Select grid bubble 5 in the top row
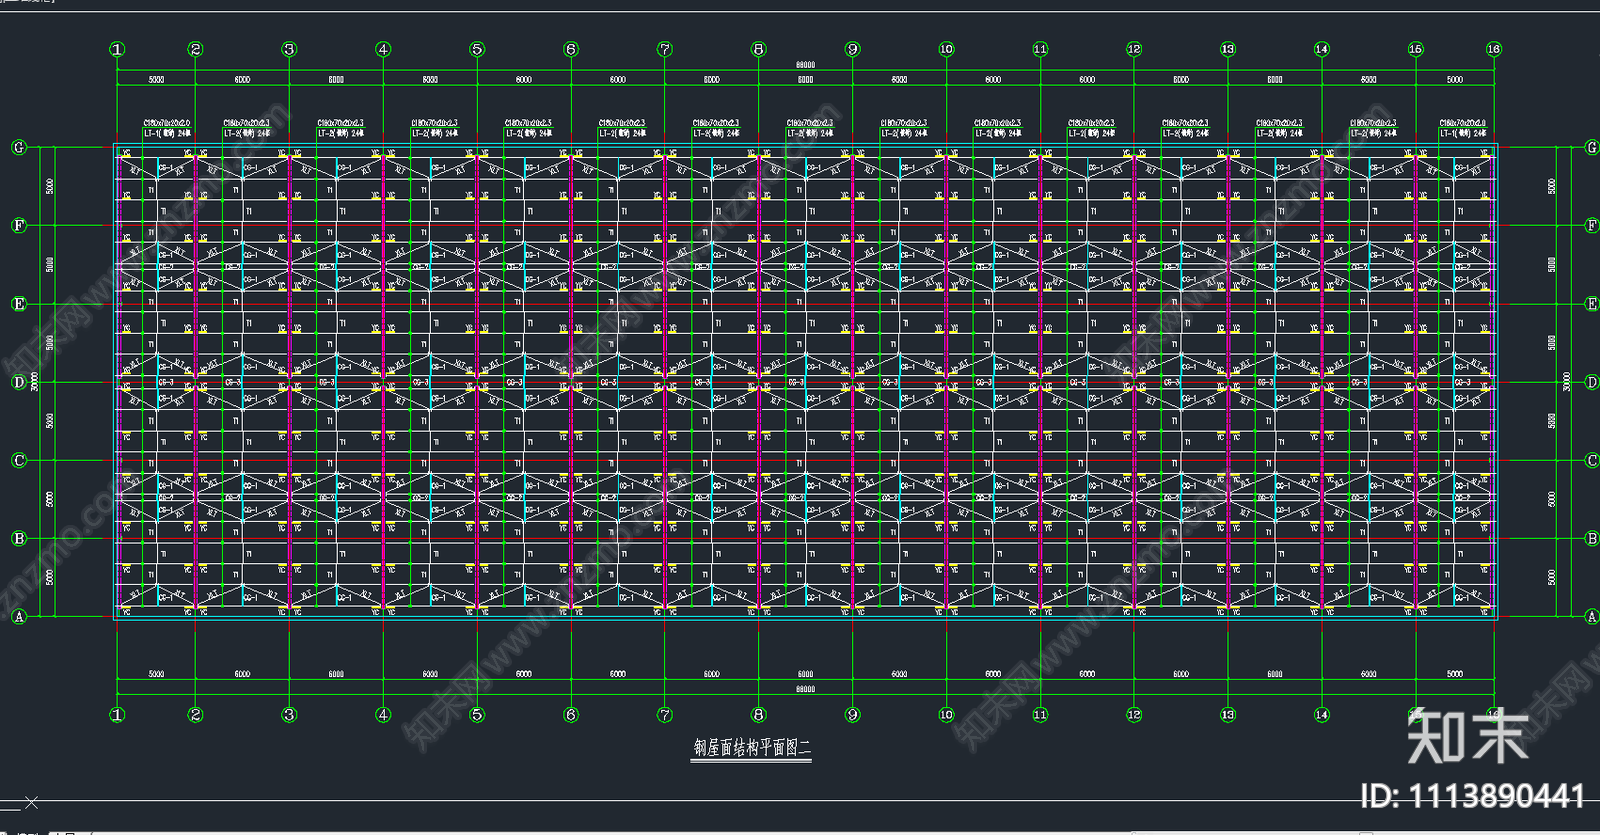Screen dimensions: 1600x835 477,49
